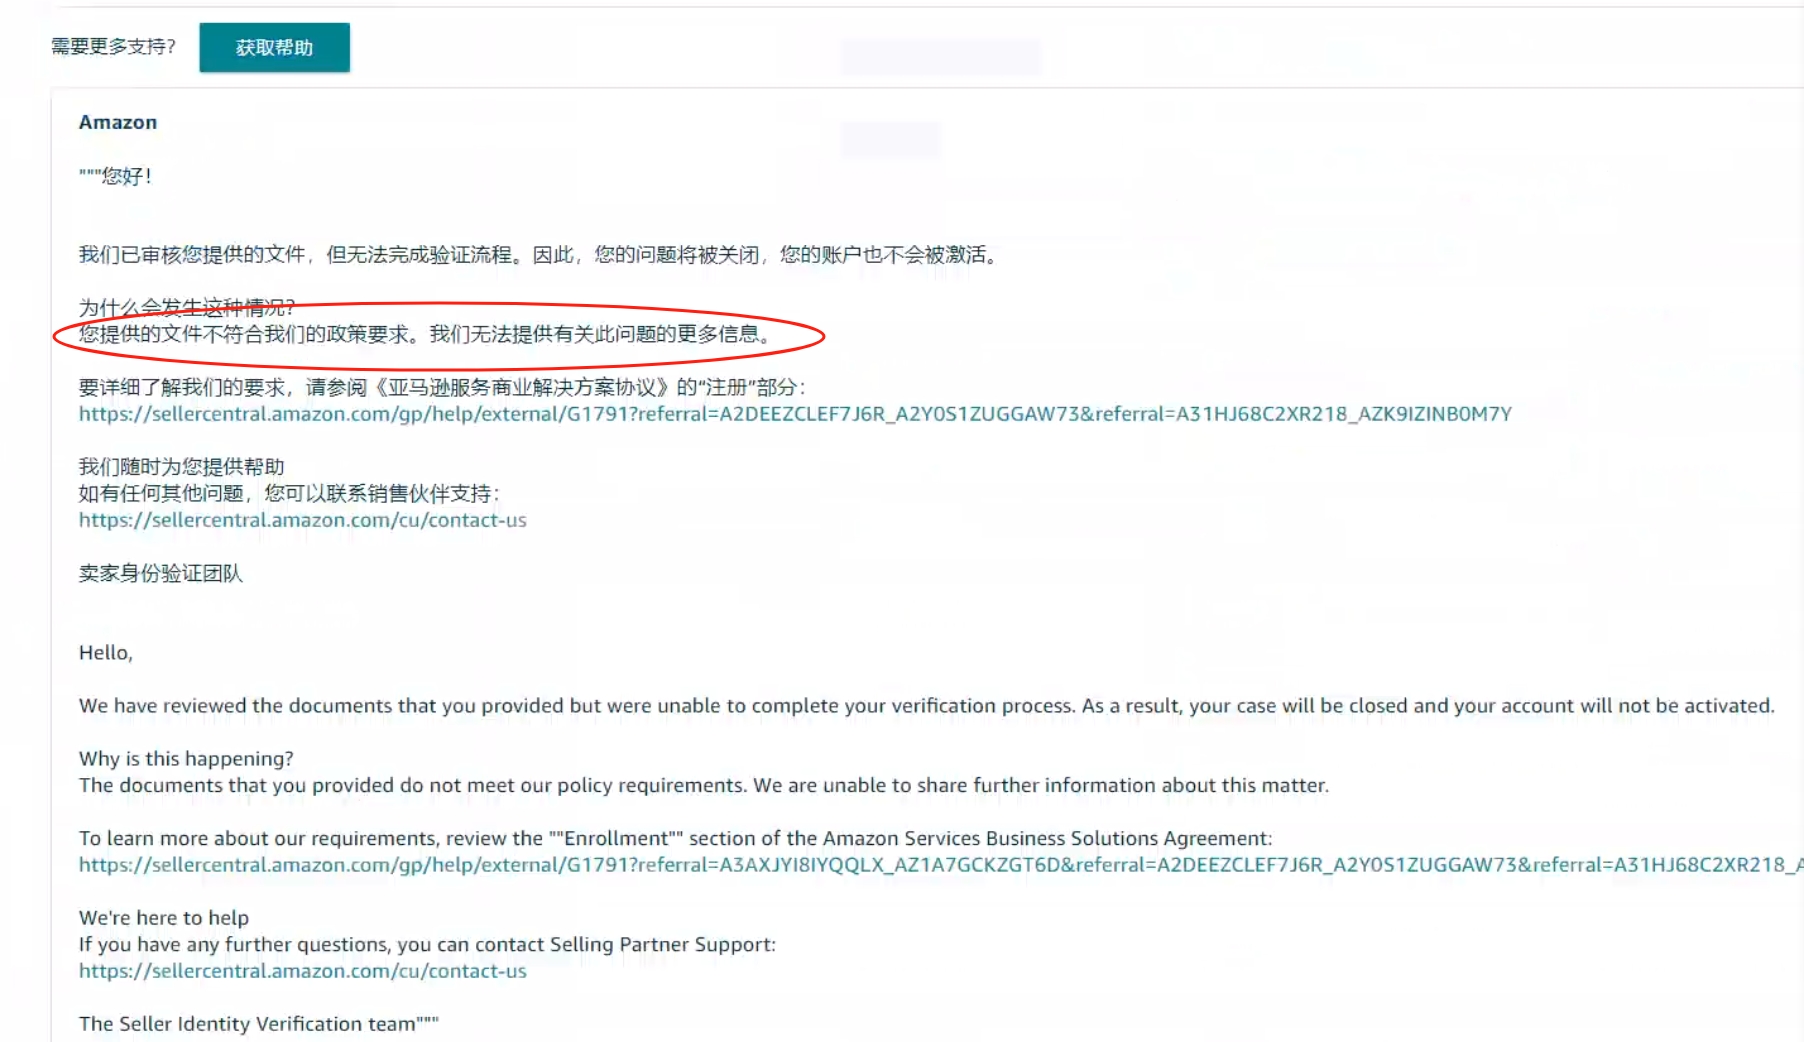This screenshot has width=1804, height=1042.
Task: Click the 您好! greeting line
Action: click(x=116, y=176)
